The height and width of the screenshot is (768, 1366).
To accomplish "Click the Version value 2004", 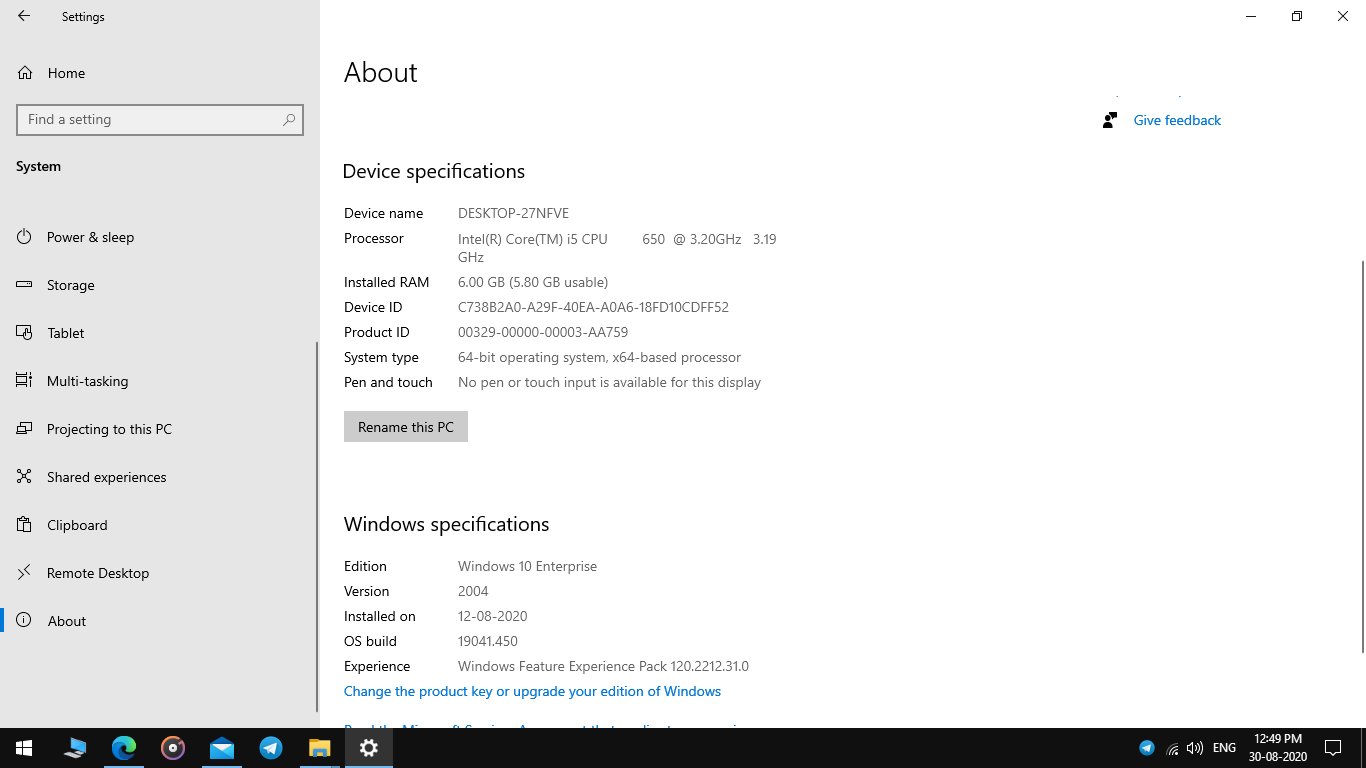I will coord(473,591).
